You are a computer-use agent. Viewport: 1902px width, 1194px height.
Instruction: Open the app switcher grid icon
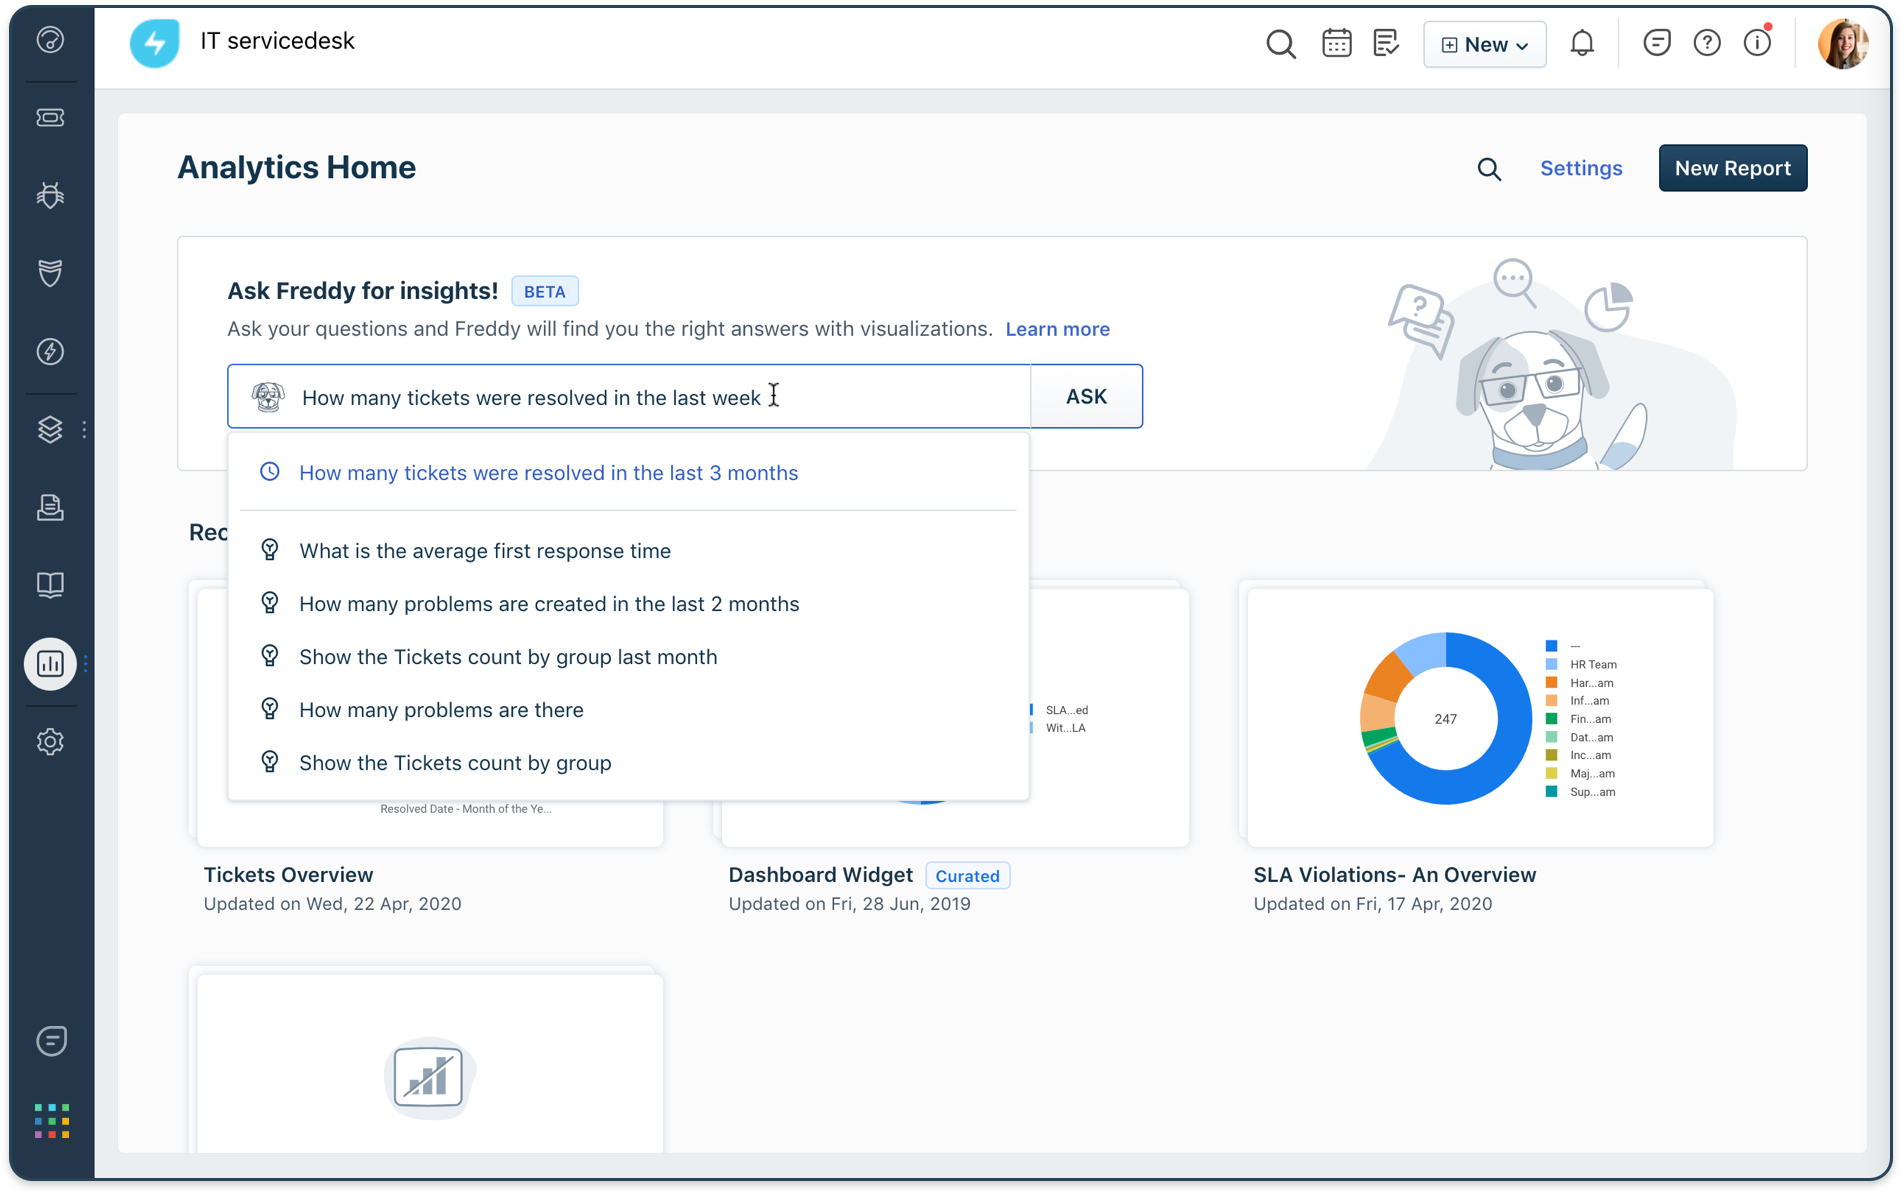(x=51, y=1121)
